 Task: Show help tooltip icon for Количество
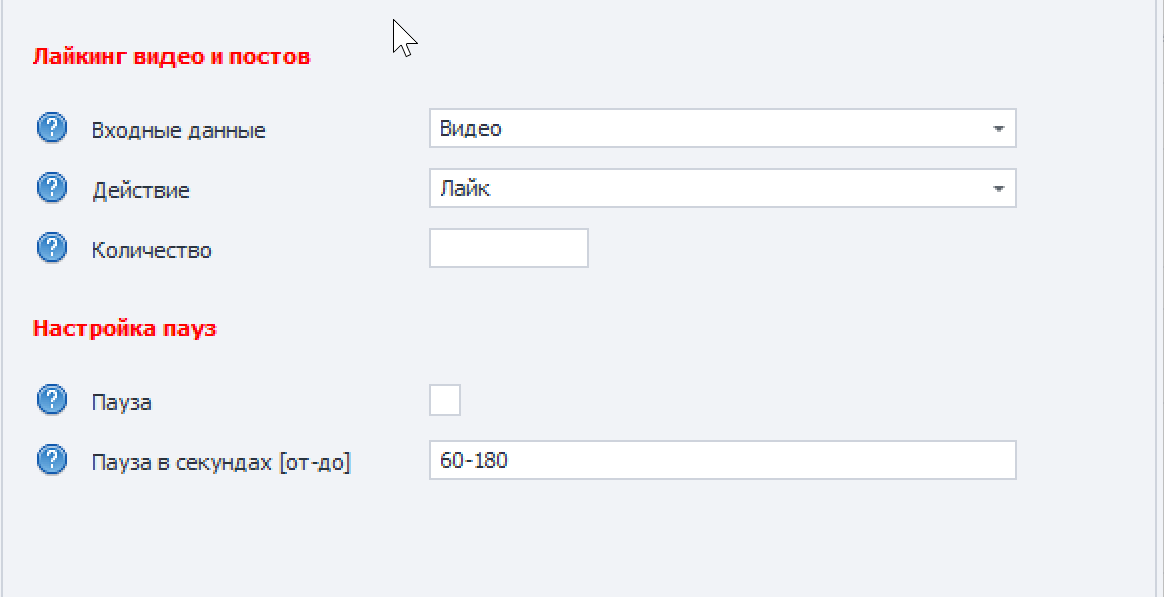tap(52, 248)
